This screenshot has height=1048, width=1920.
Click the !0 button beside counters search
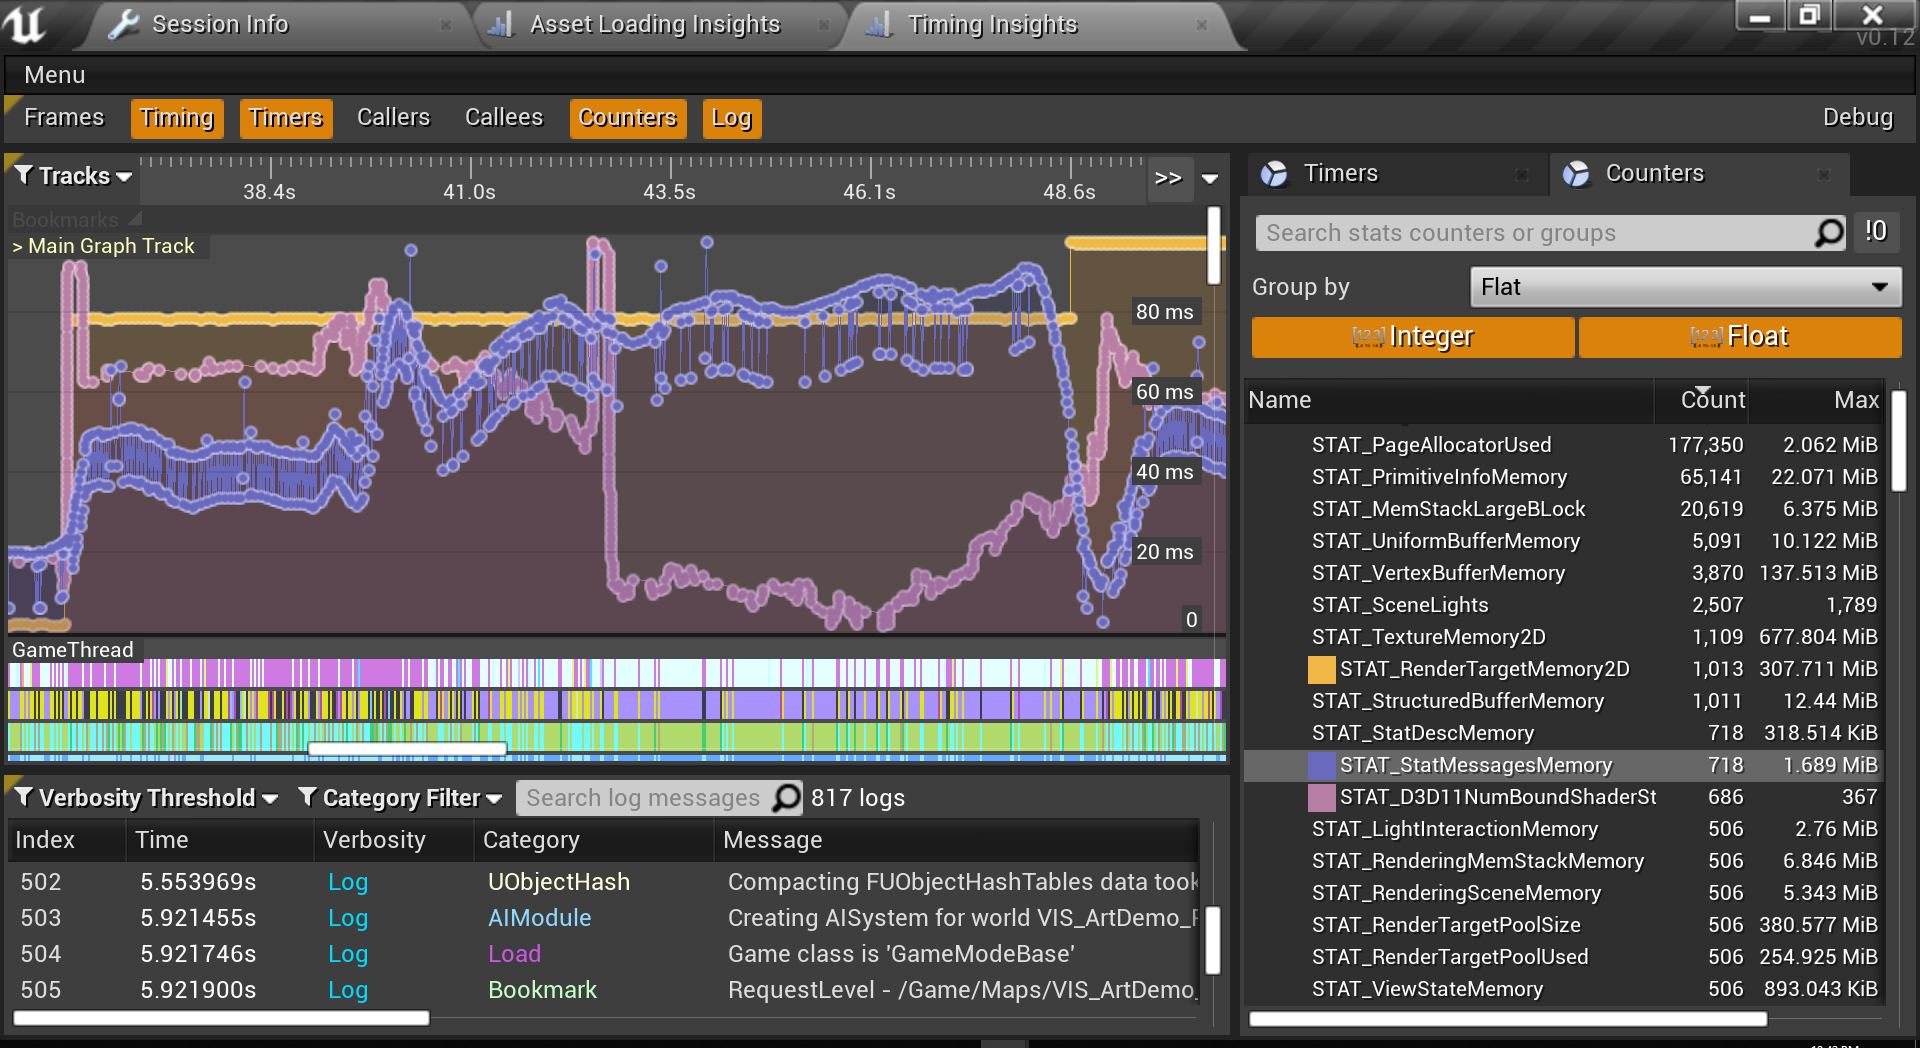click(1876, 232)
